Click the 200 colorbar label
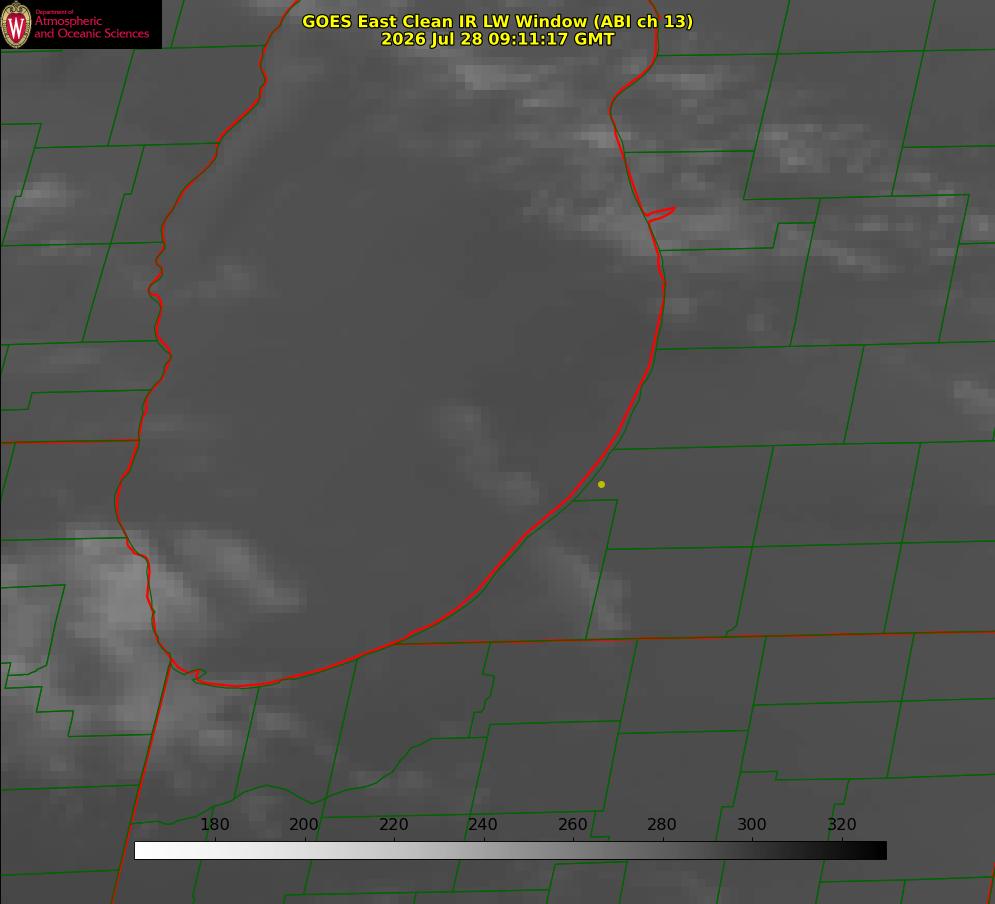995x904 pixels. pos(303,824)
